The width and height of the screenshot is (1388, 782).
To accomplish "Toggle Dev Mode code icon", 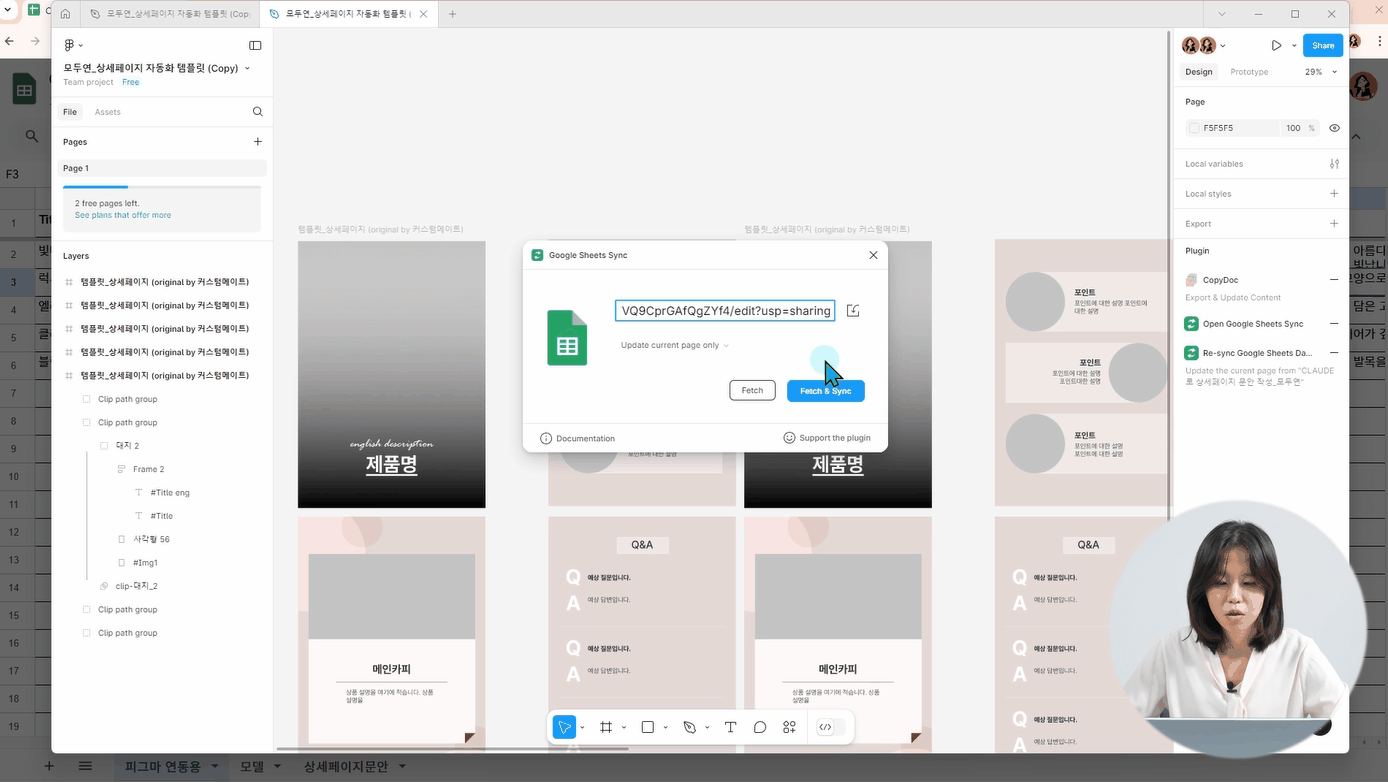I will (825, 727).
